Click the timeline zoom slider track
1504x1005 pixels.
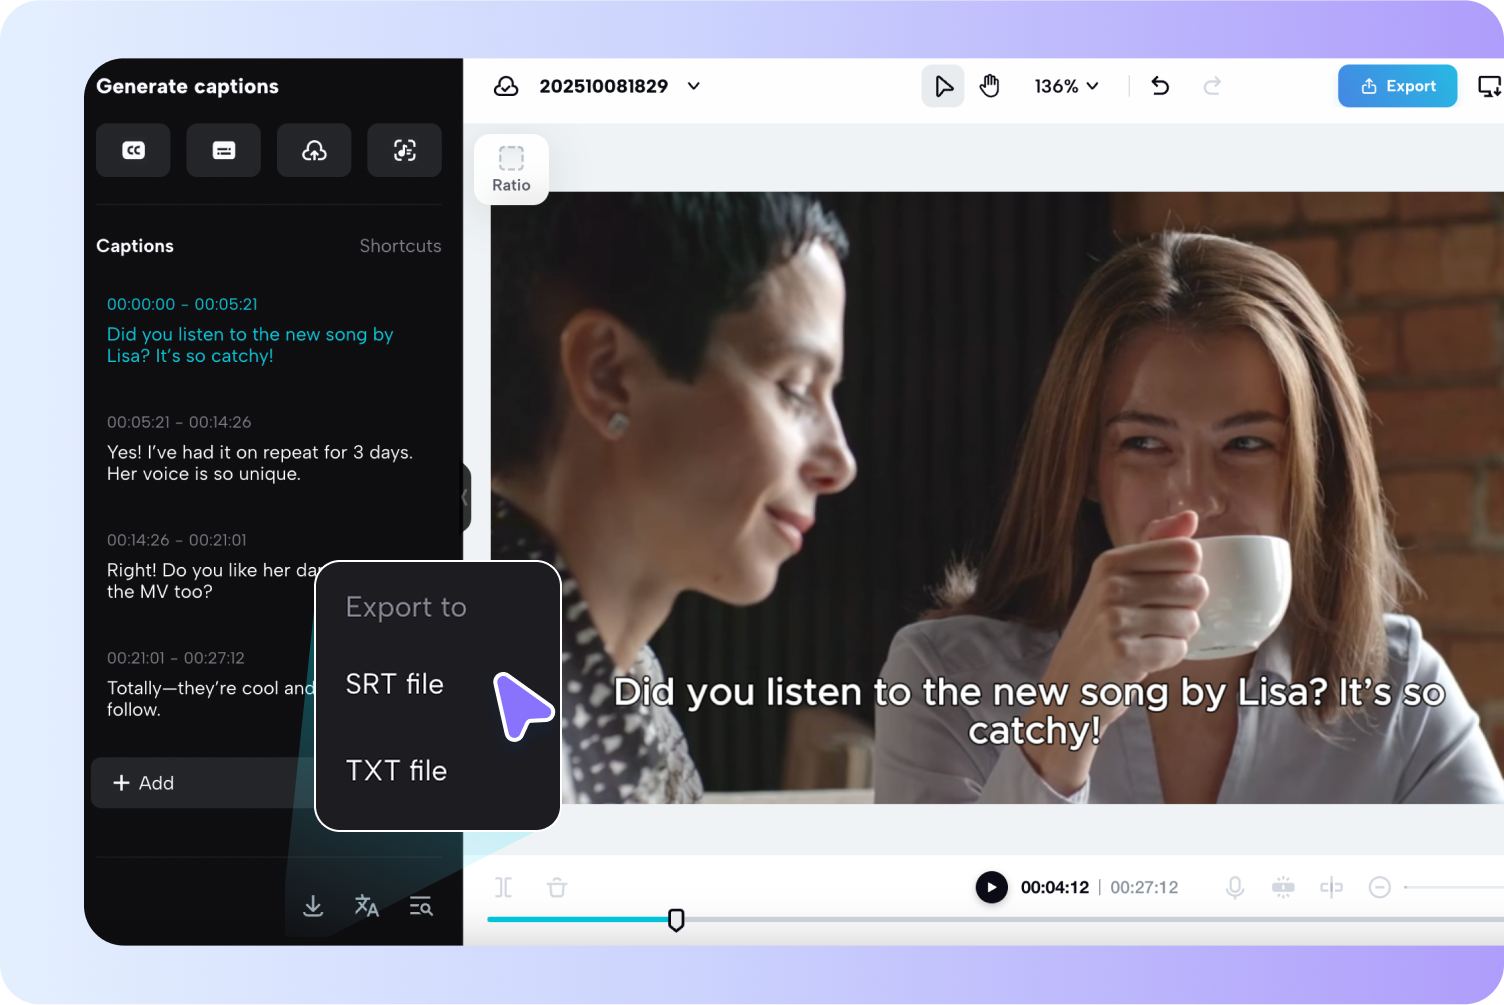click(1454, 887)
